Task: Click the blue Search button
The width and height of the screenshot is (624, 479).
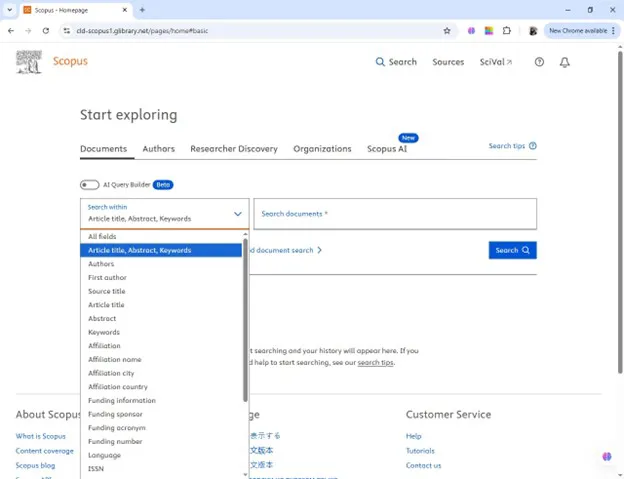Action: tap(513, 250)
